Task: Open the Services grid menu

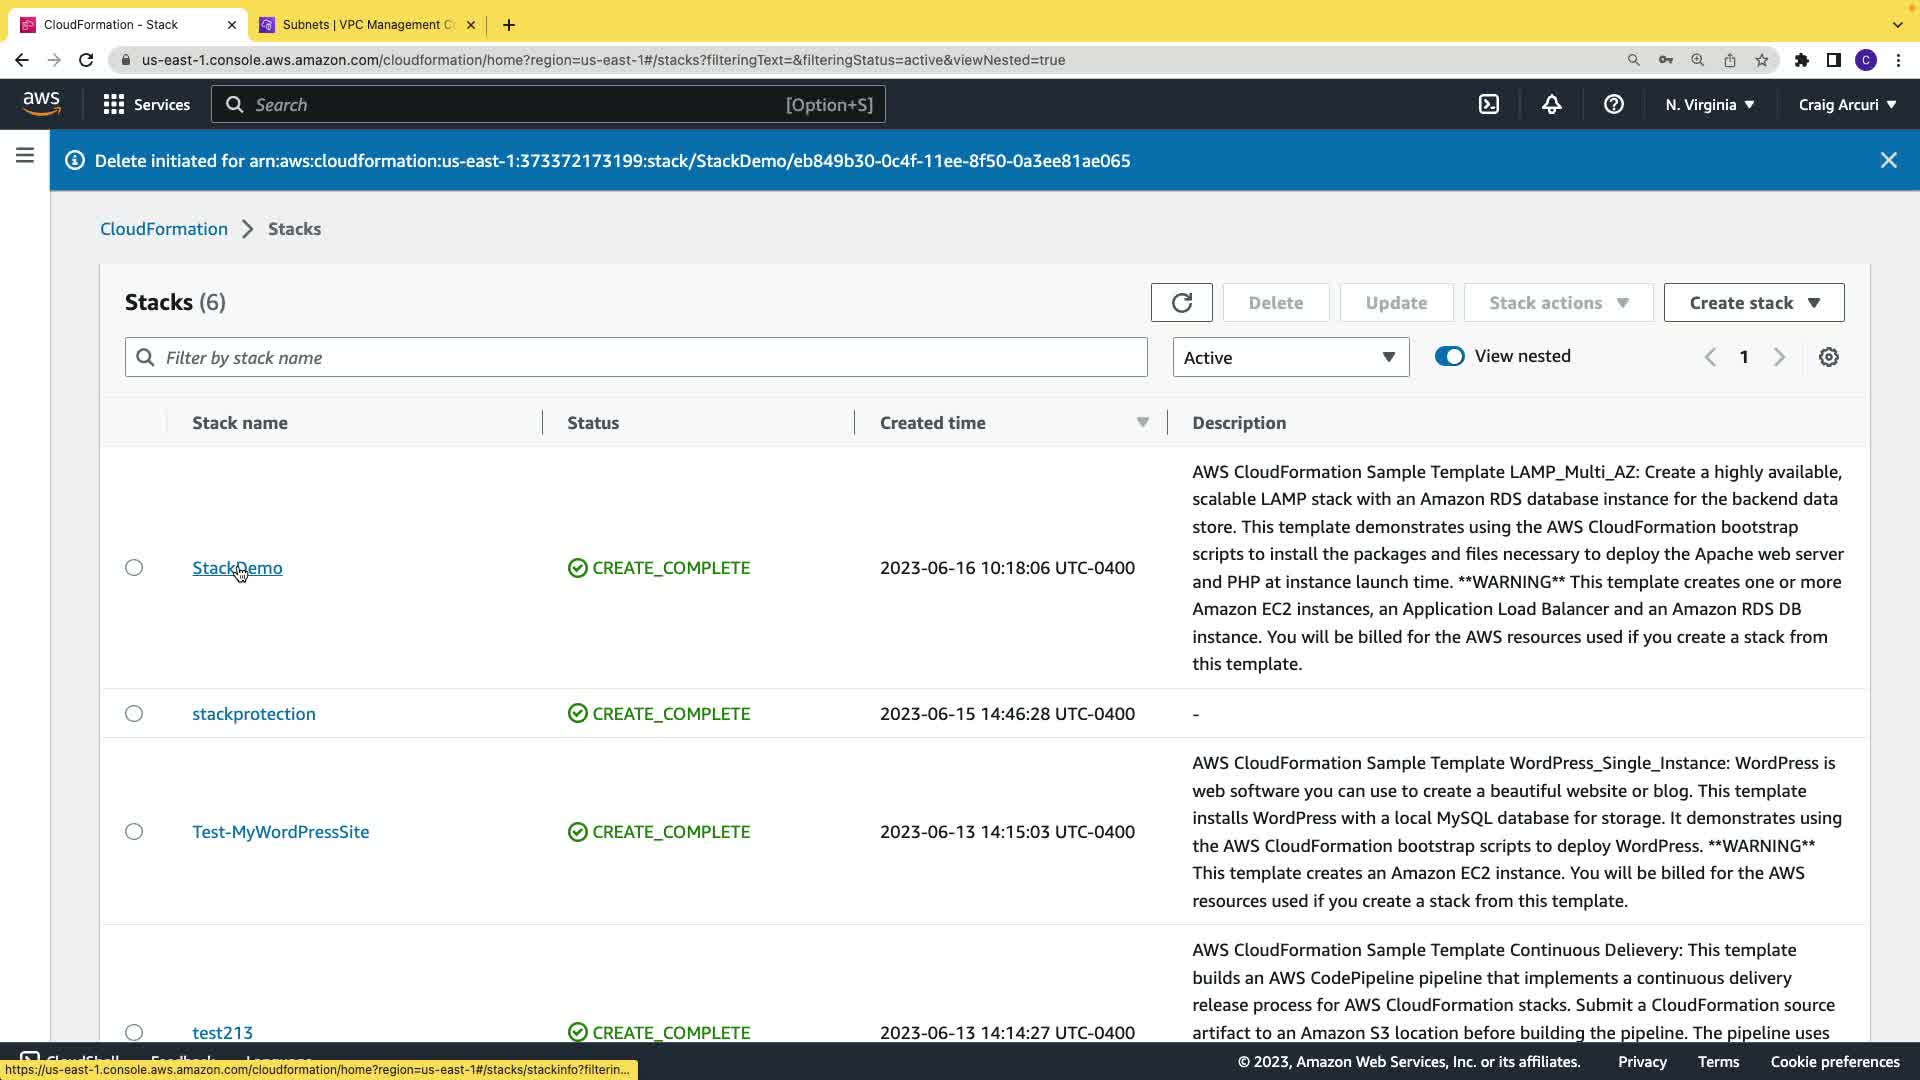Action: (x=146, y=104)
